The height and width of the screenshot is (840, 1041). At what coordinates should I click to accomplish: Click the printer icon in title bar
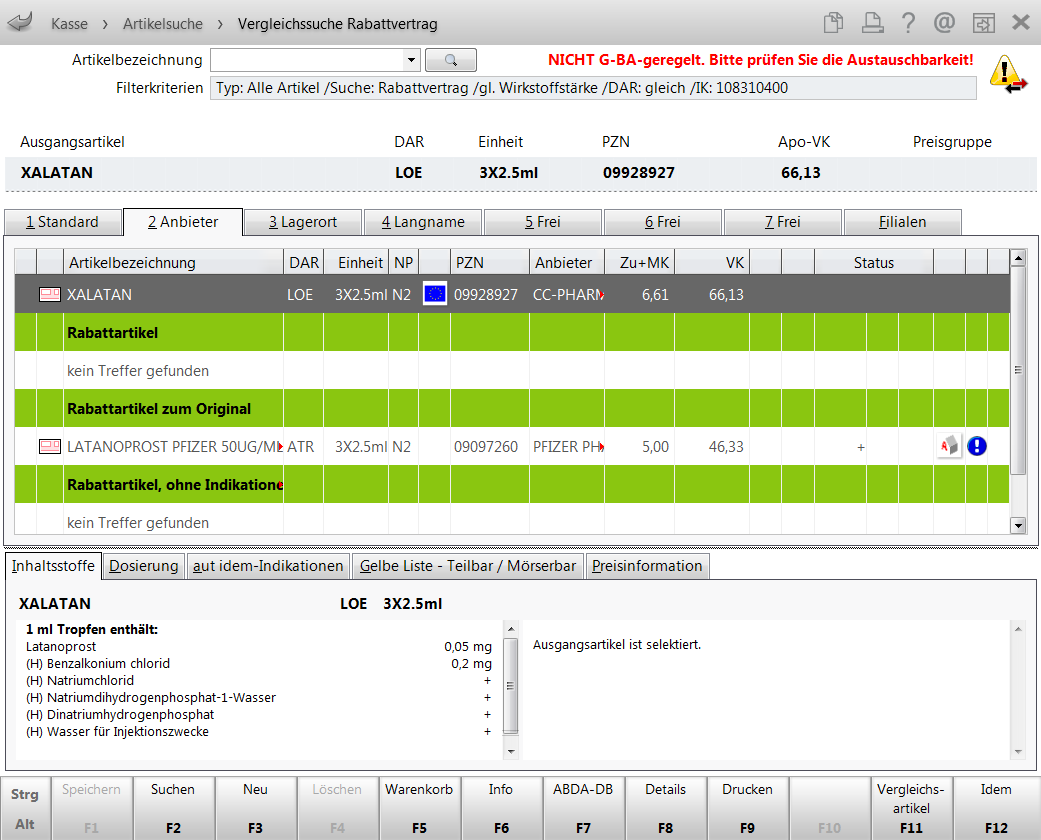pos(872,23)
